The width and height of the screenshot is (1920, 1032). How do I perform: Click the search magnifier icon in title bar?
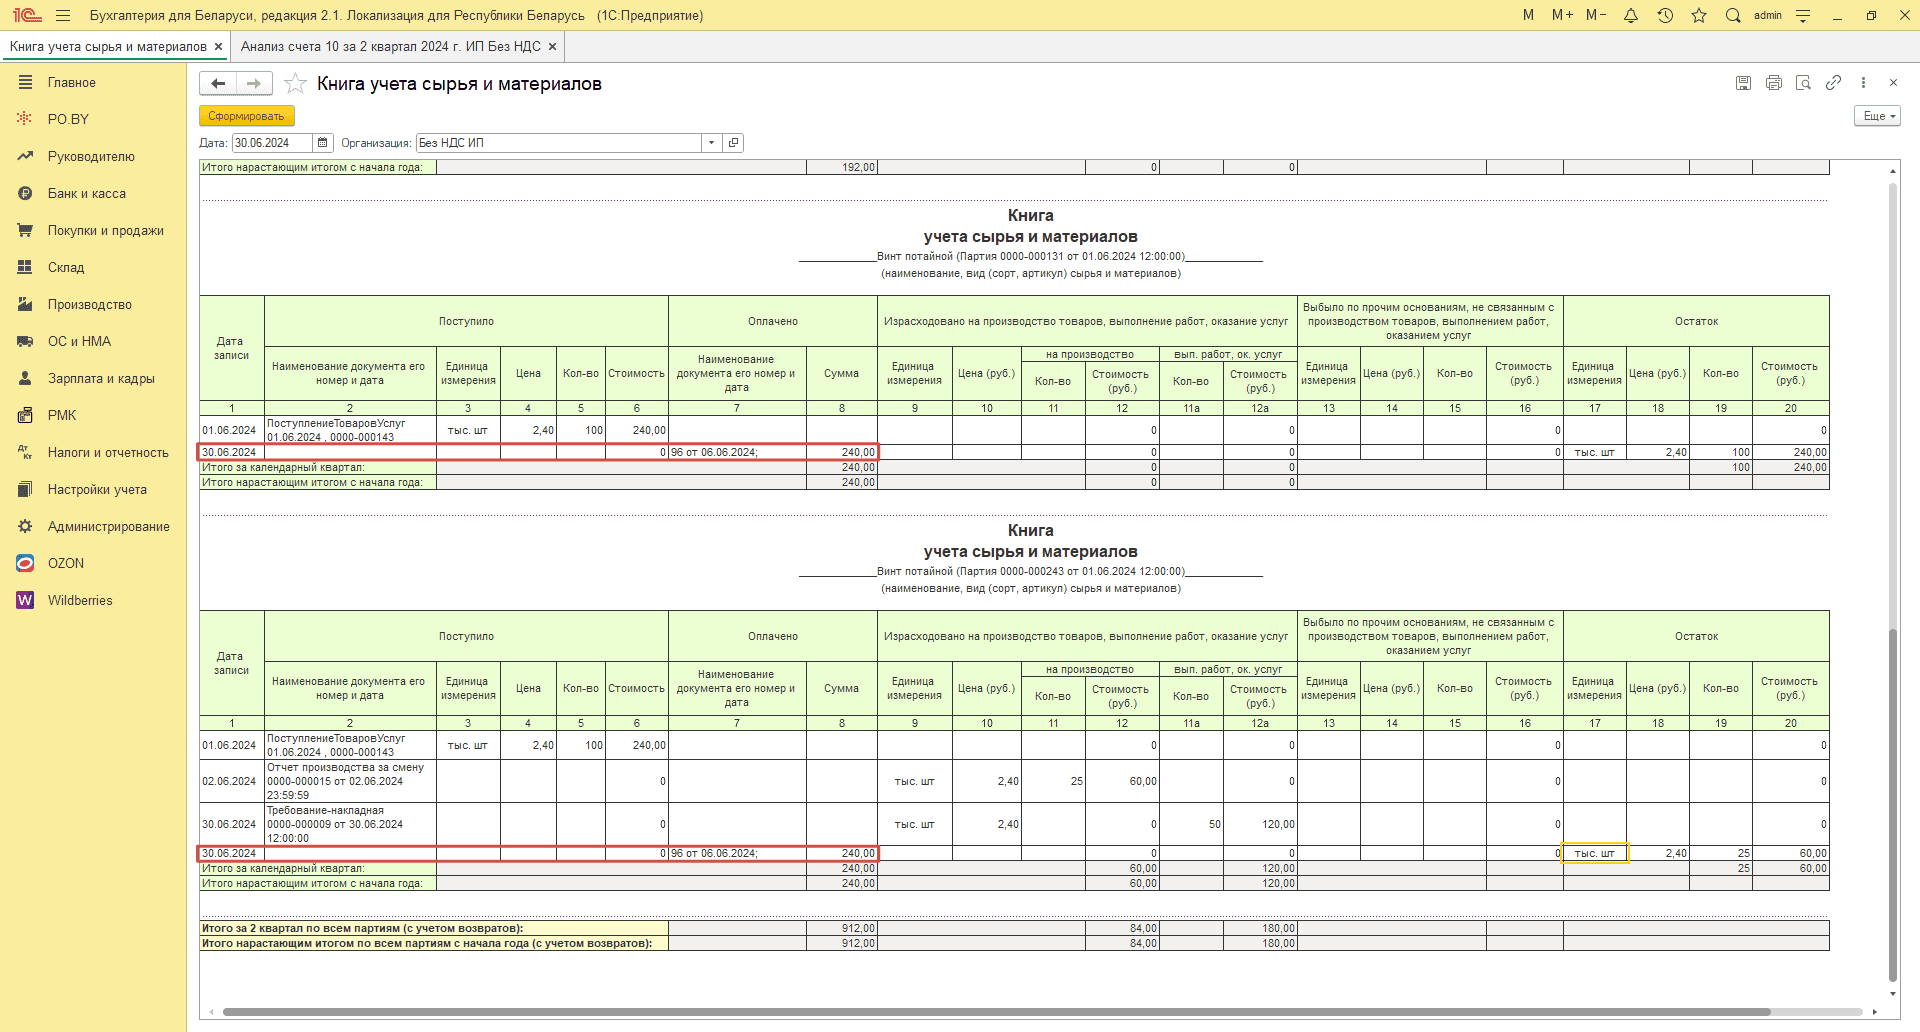coord(1733,16)
